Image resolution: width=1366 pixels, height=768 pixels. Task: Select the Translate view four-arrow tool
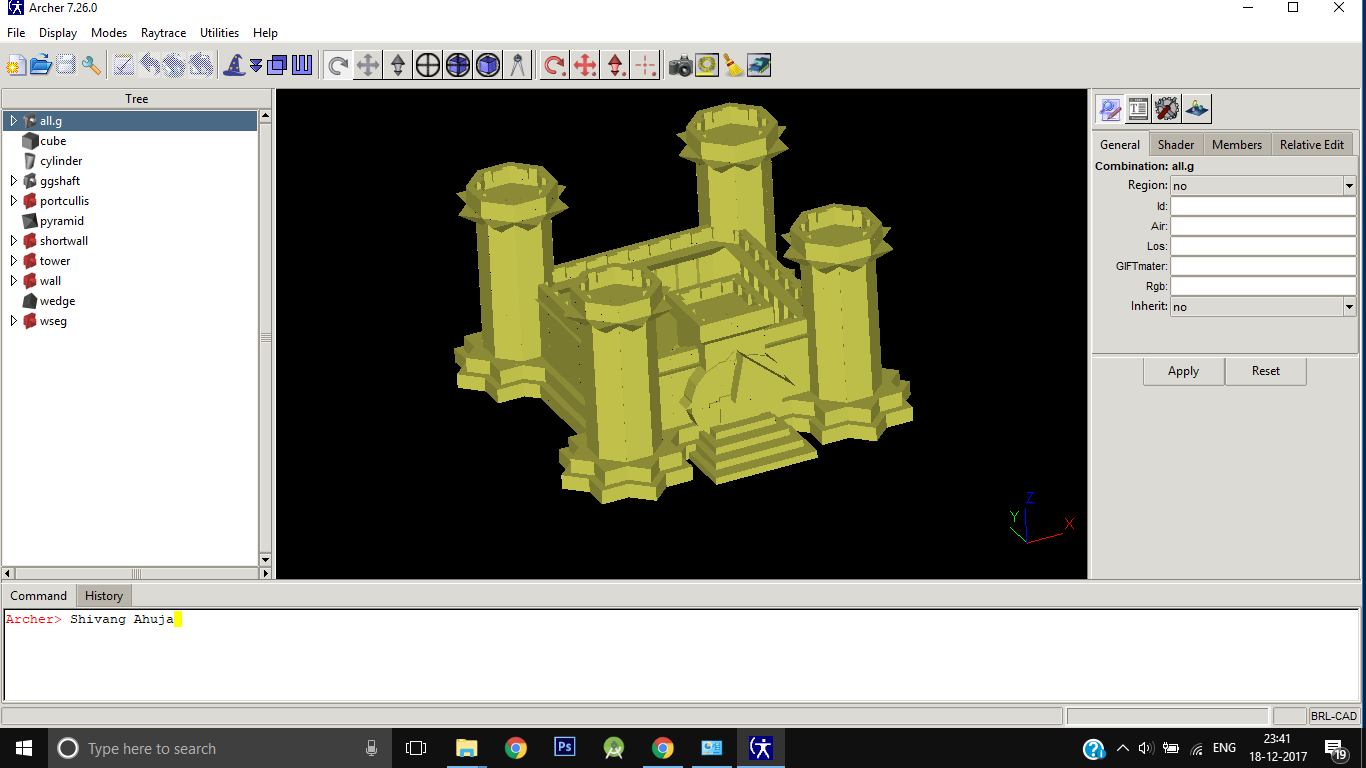[368, 66]
